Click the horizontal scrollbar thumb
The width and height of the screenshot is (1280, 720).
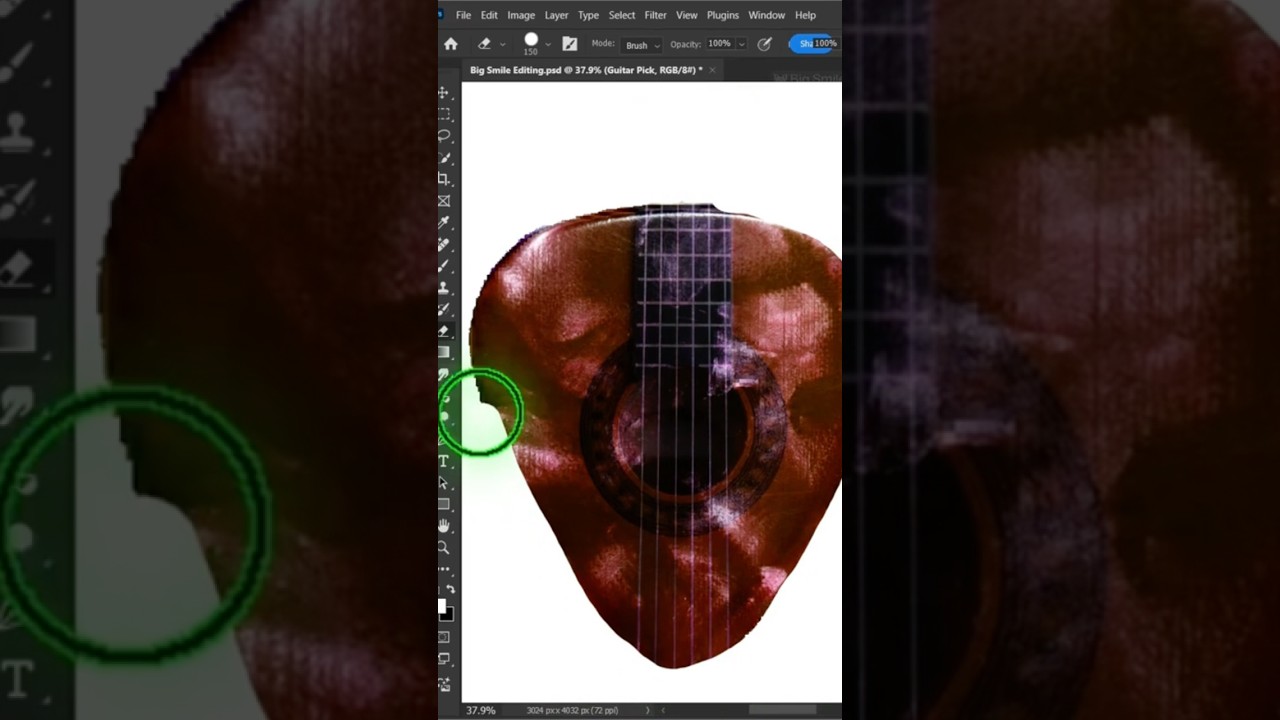pos(782,710)
